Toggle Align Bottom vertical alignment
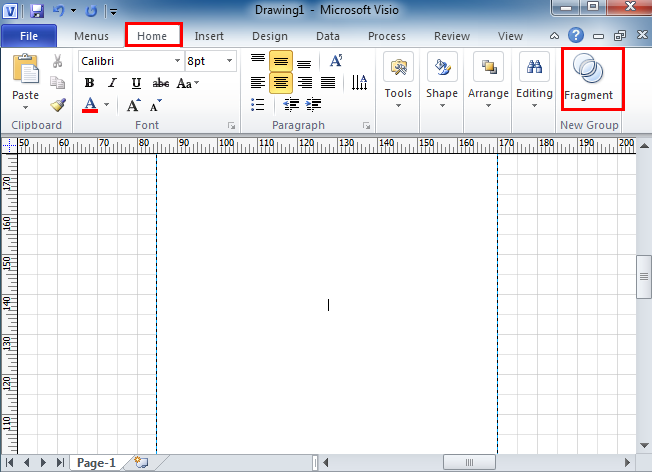The width and height of the screenshot is (652, 472). [304, 62]
